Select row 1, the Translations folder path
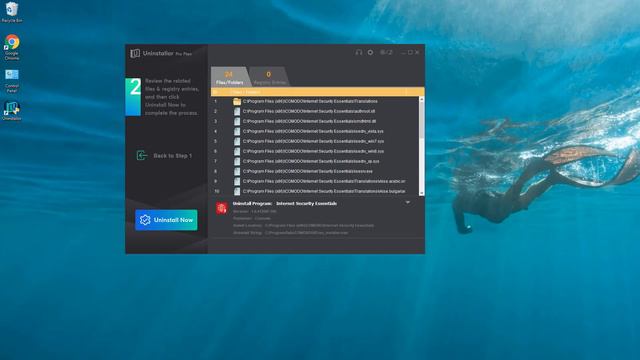 [315, 101]
